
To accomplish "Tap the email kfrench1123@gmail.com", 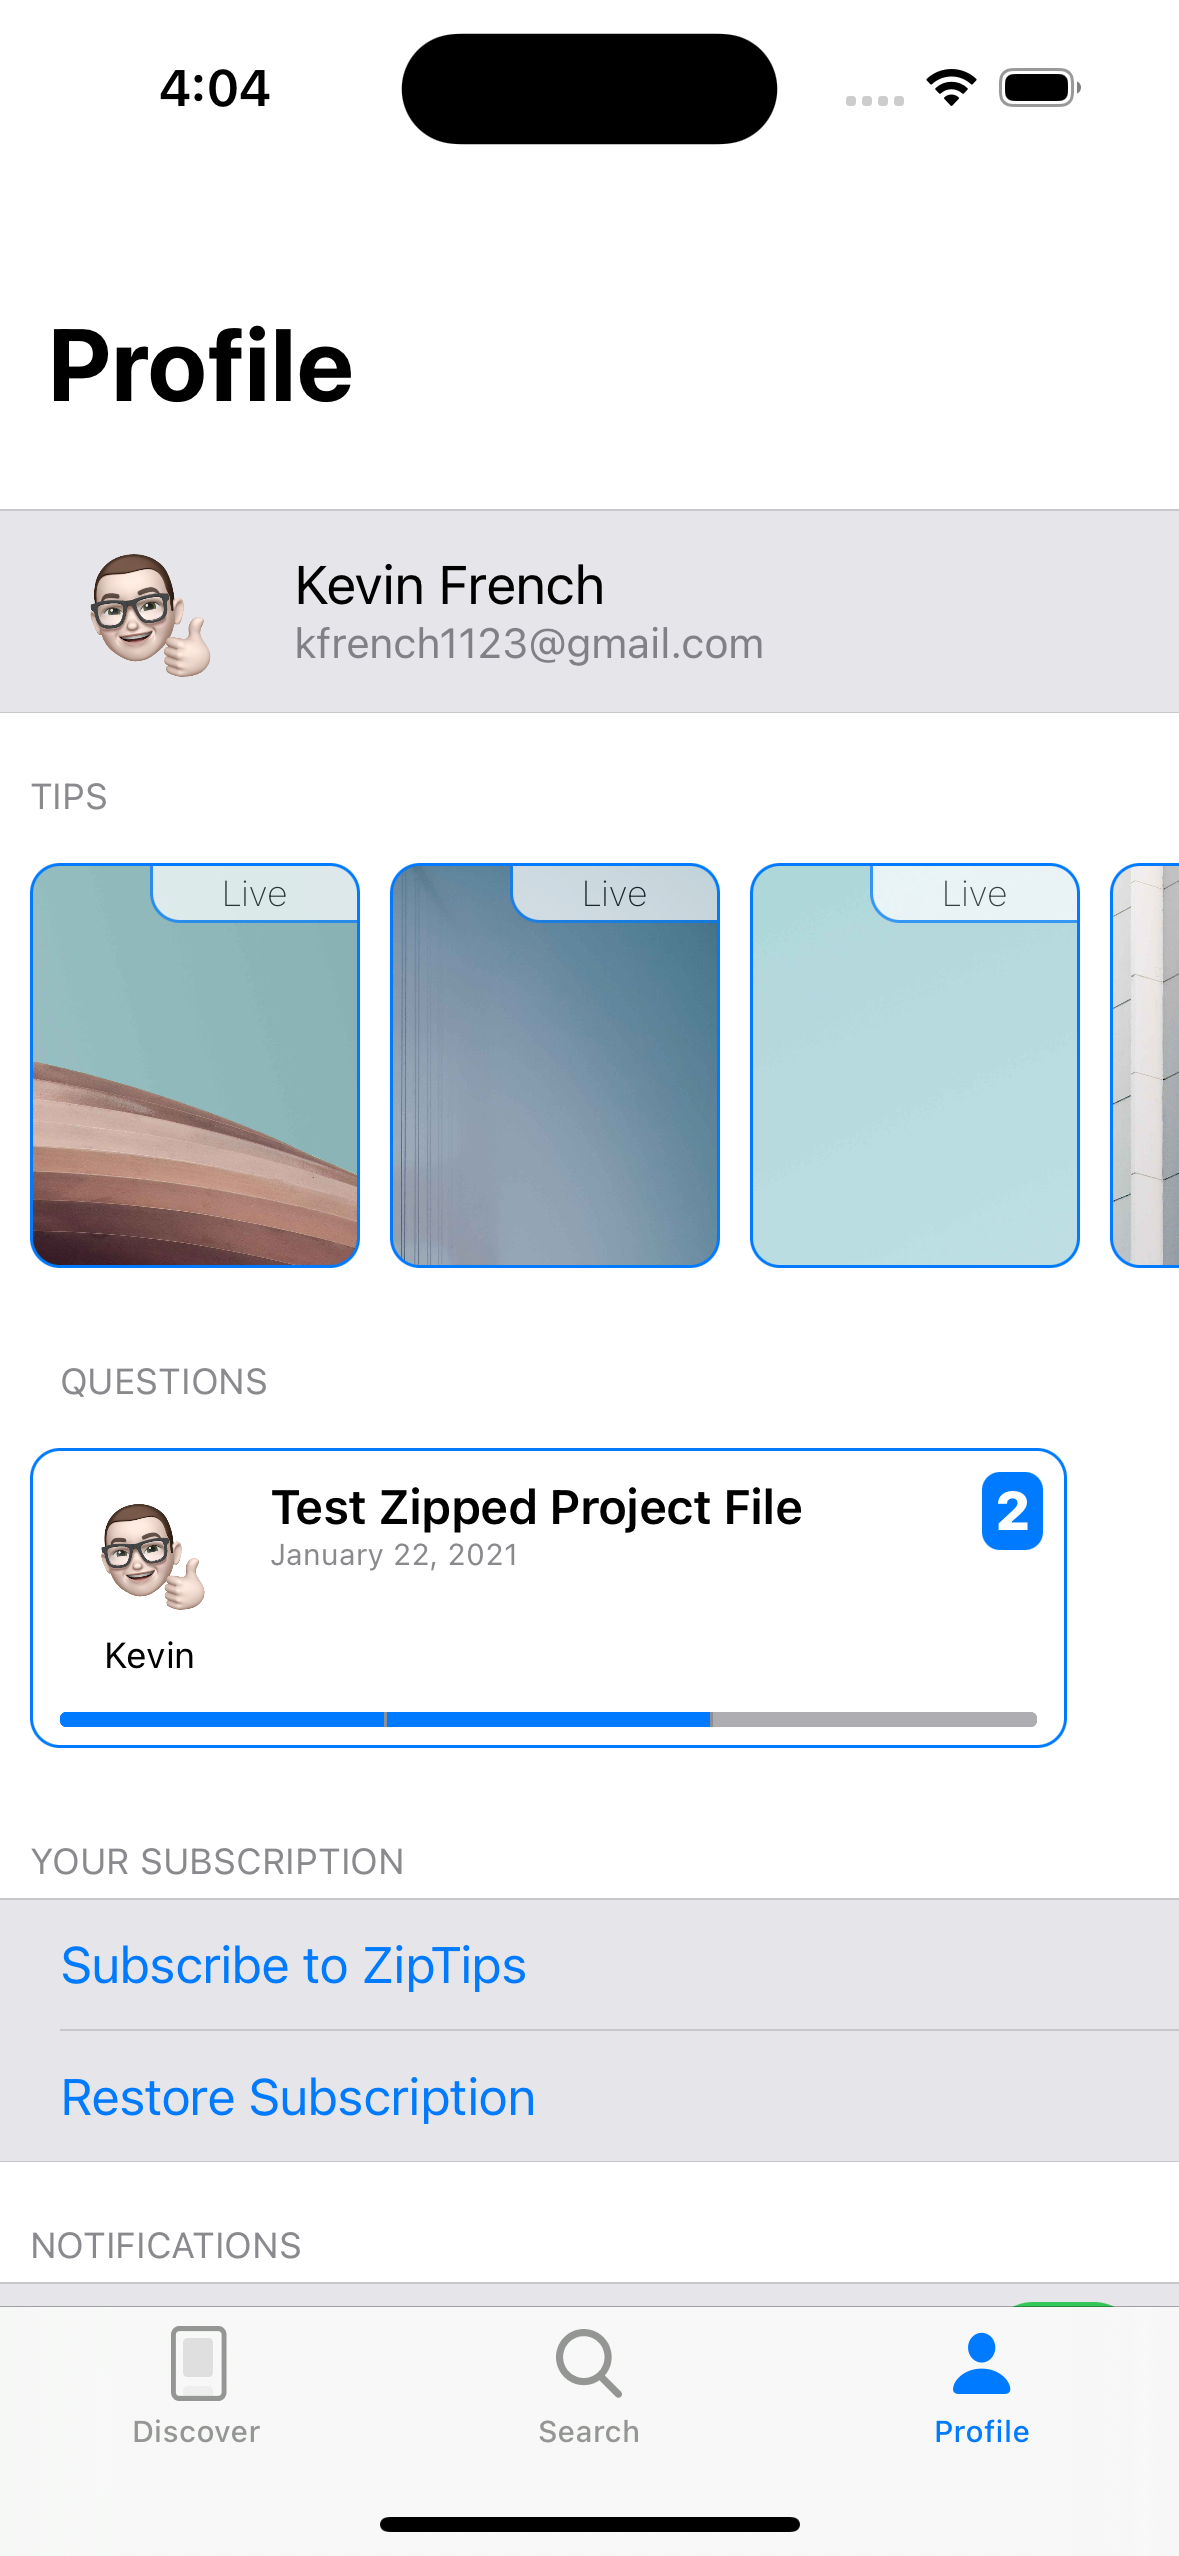I will pos(528,644).
